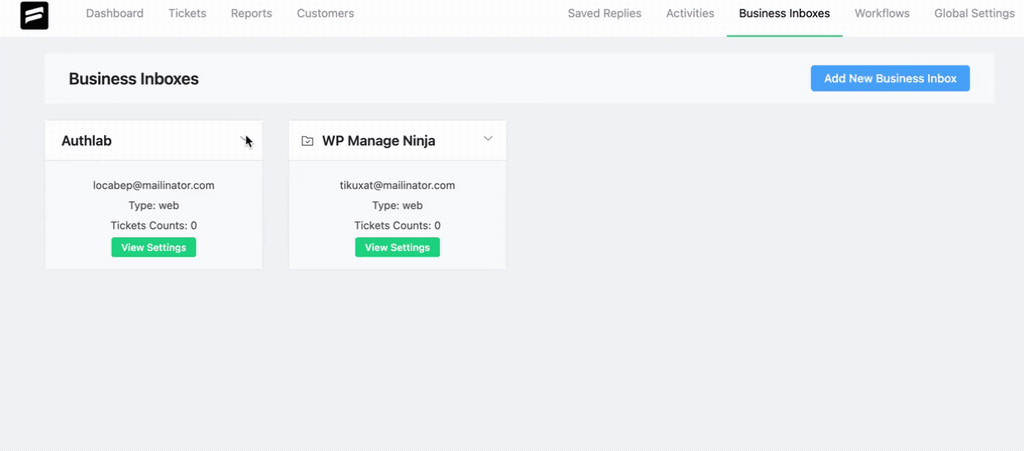This screenshot has height=451, width=1024.
Task: Click Add New Business Inbox button
Action: tap(890, 78)
